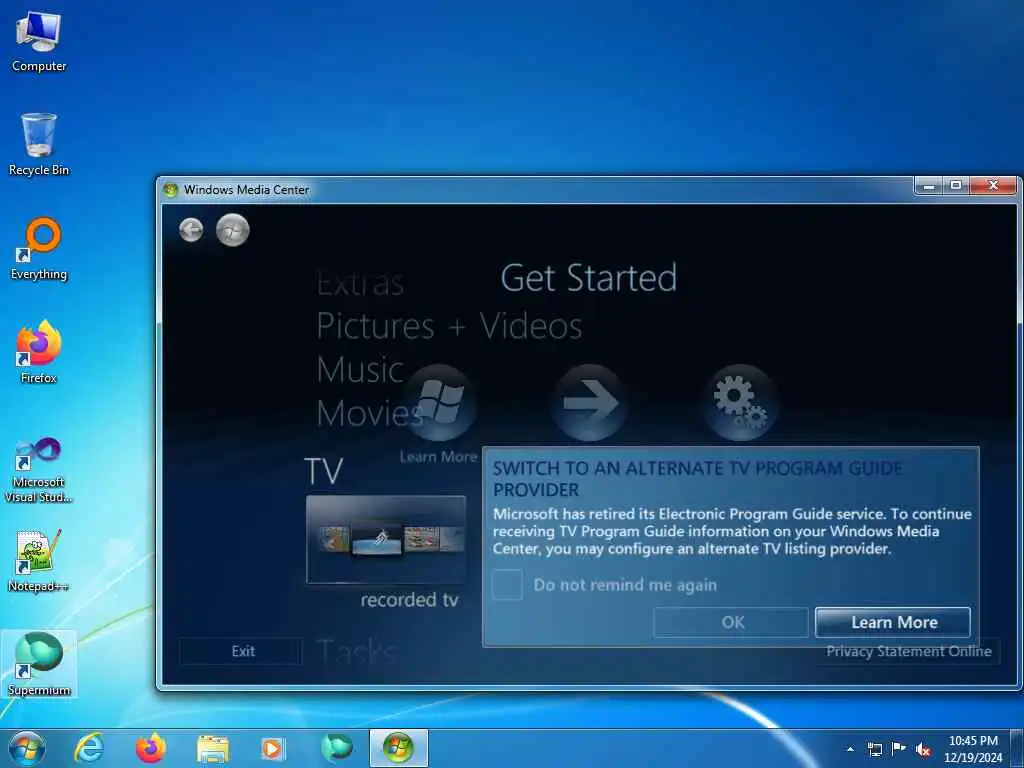Click the network tray icon
The width and height of the screenshot is (1024, 768).
coord(874,749)
